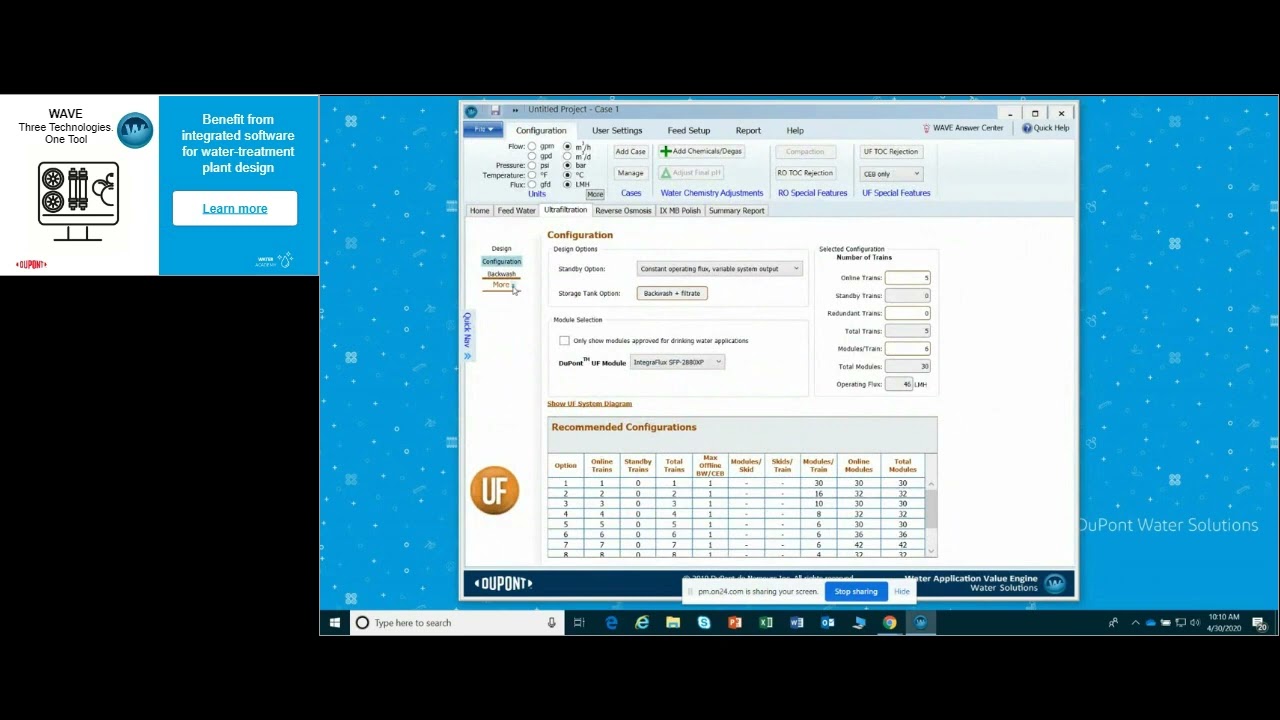
Task: Click More under the Units options
Action: tap(595, 194)
